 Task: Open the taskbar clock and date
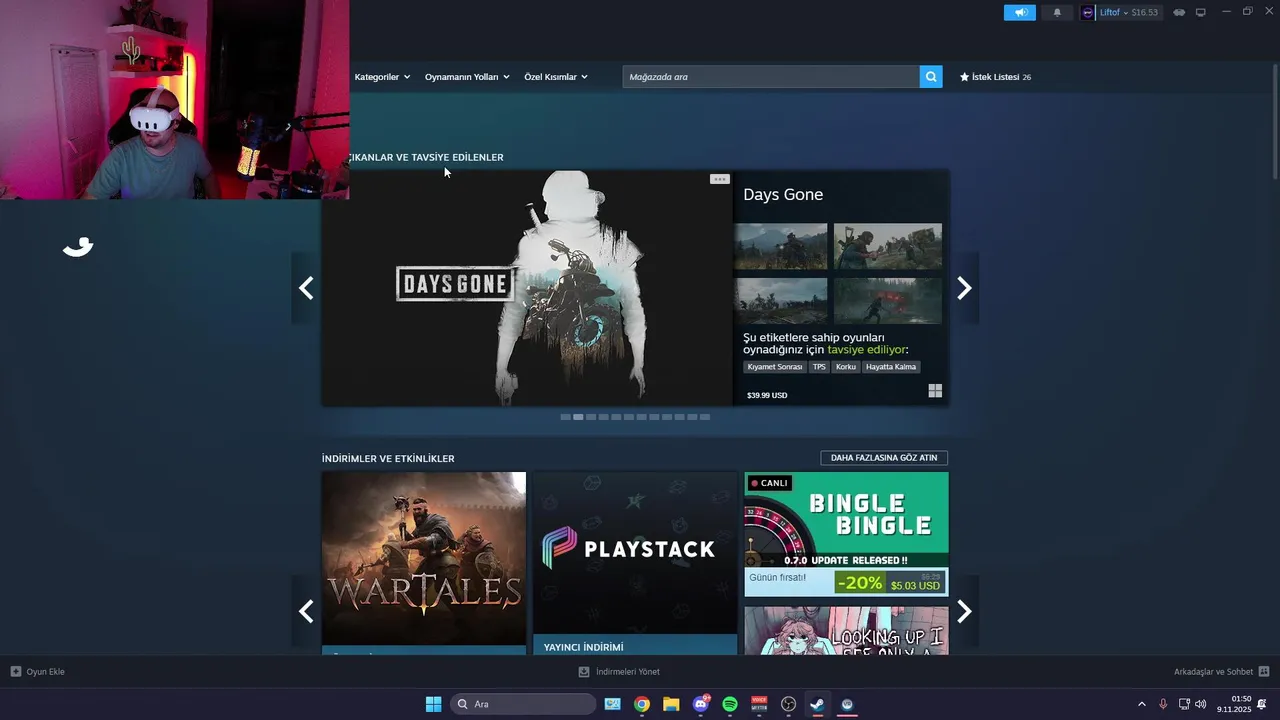pyautogui.click(x=1234, y=704)
